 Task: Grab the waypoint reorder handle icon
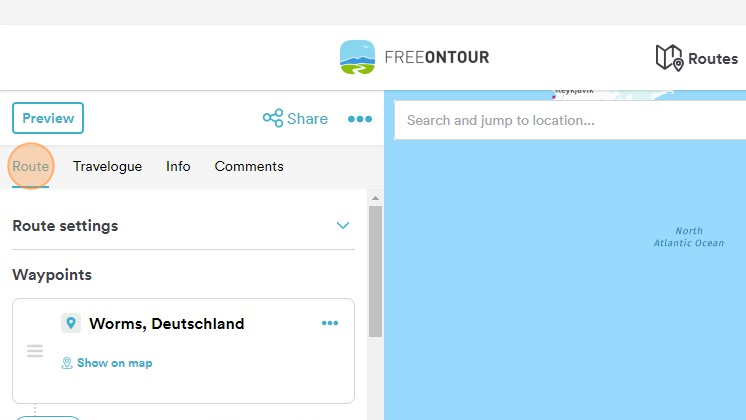[x=35, y=351]
